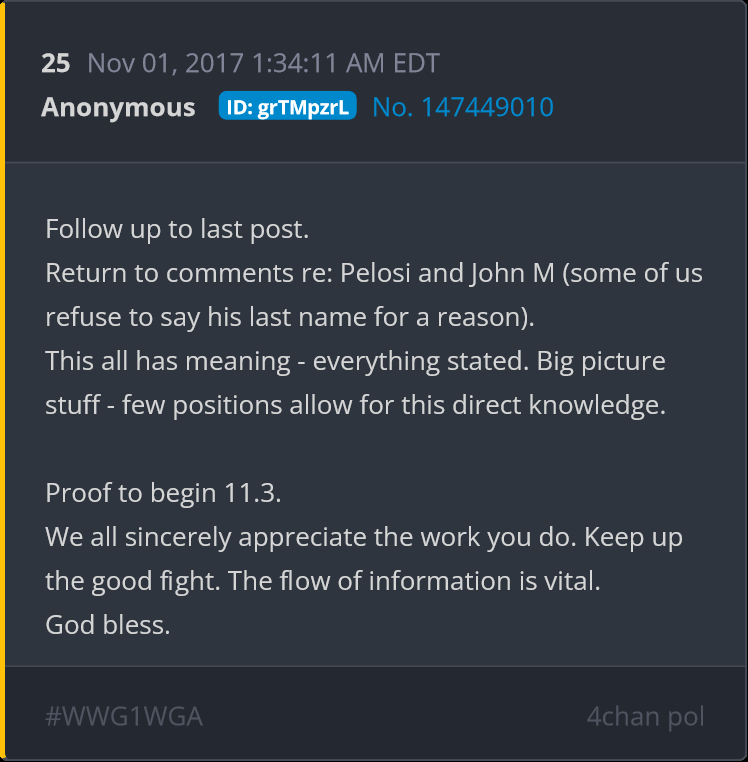This screenshot has width=748, height=762.
Task: Click the line starting "This all has meaning"
Action: pyautogui.click(x=355, y=360)
